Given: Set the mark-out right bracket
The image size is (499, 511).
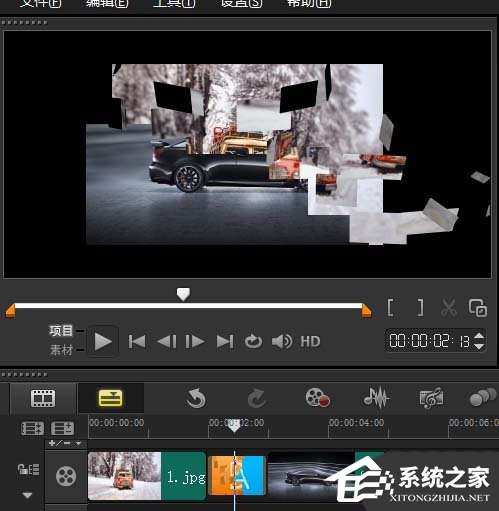Looking at the screenshot, I should 421,307.
